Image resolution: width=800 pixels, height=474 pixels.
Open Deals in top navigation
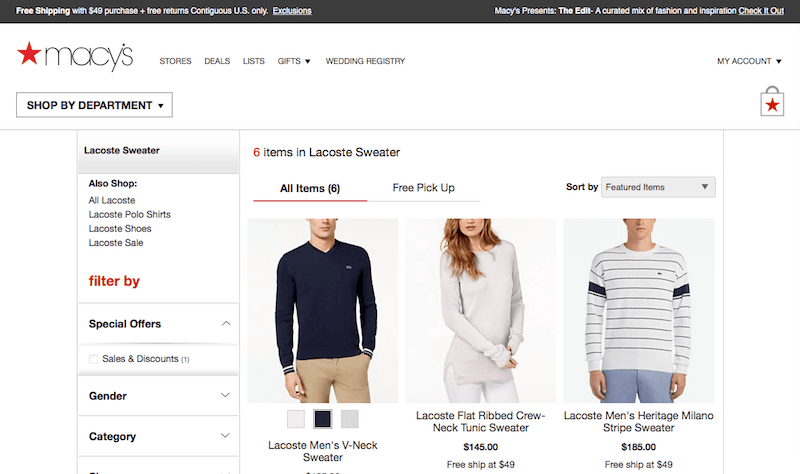[217, 61]
